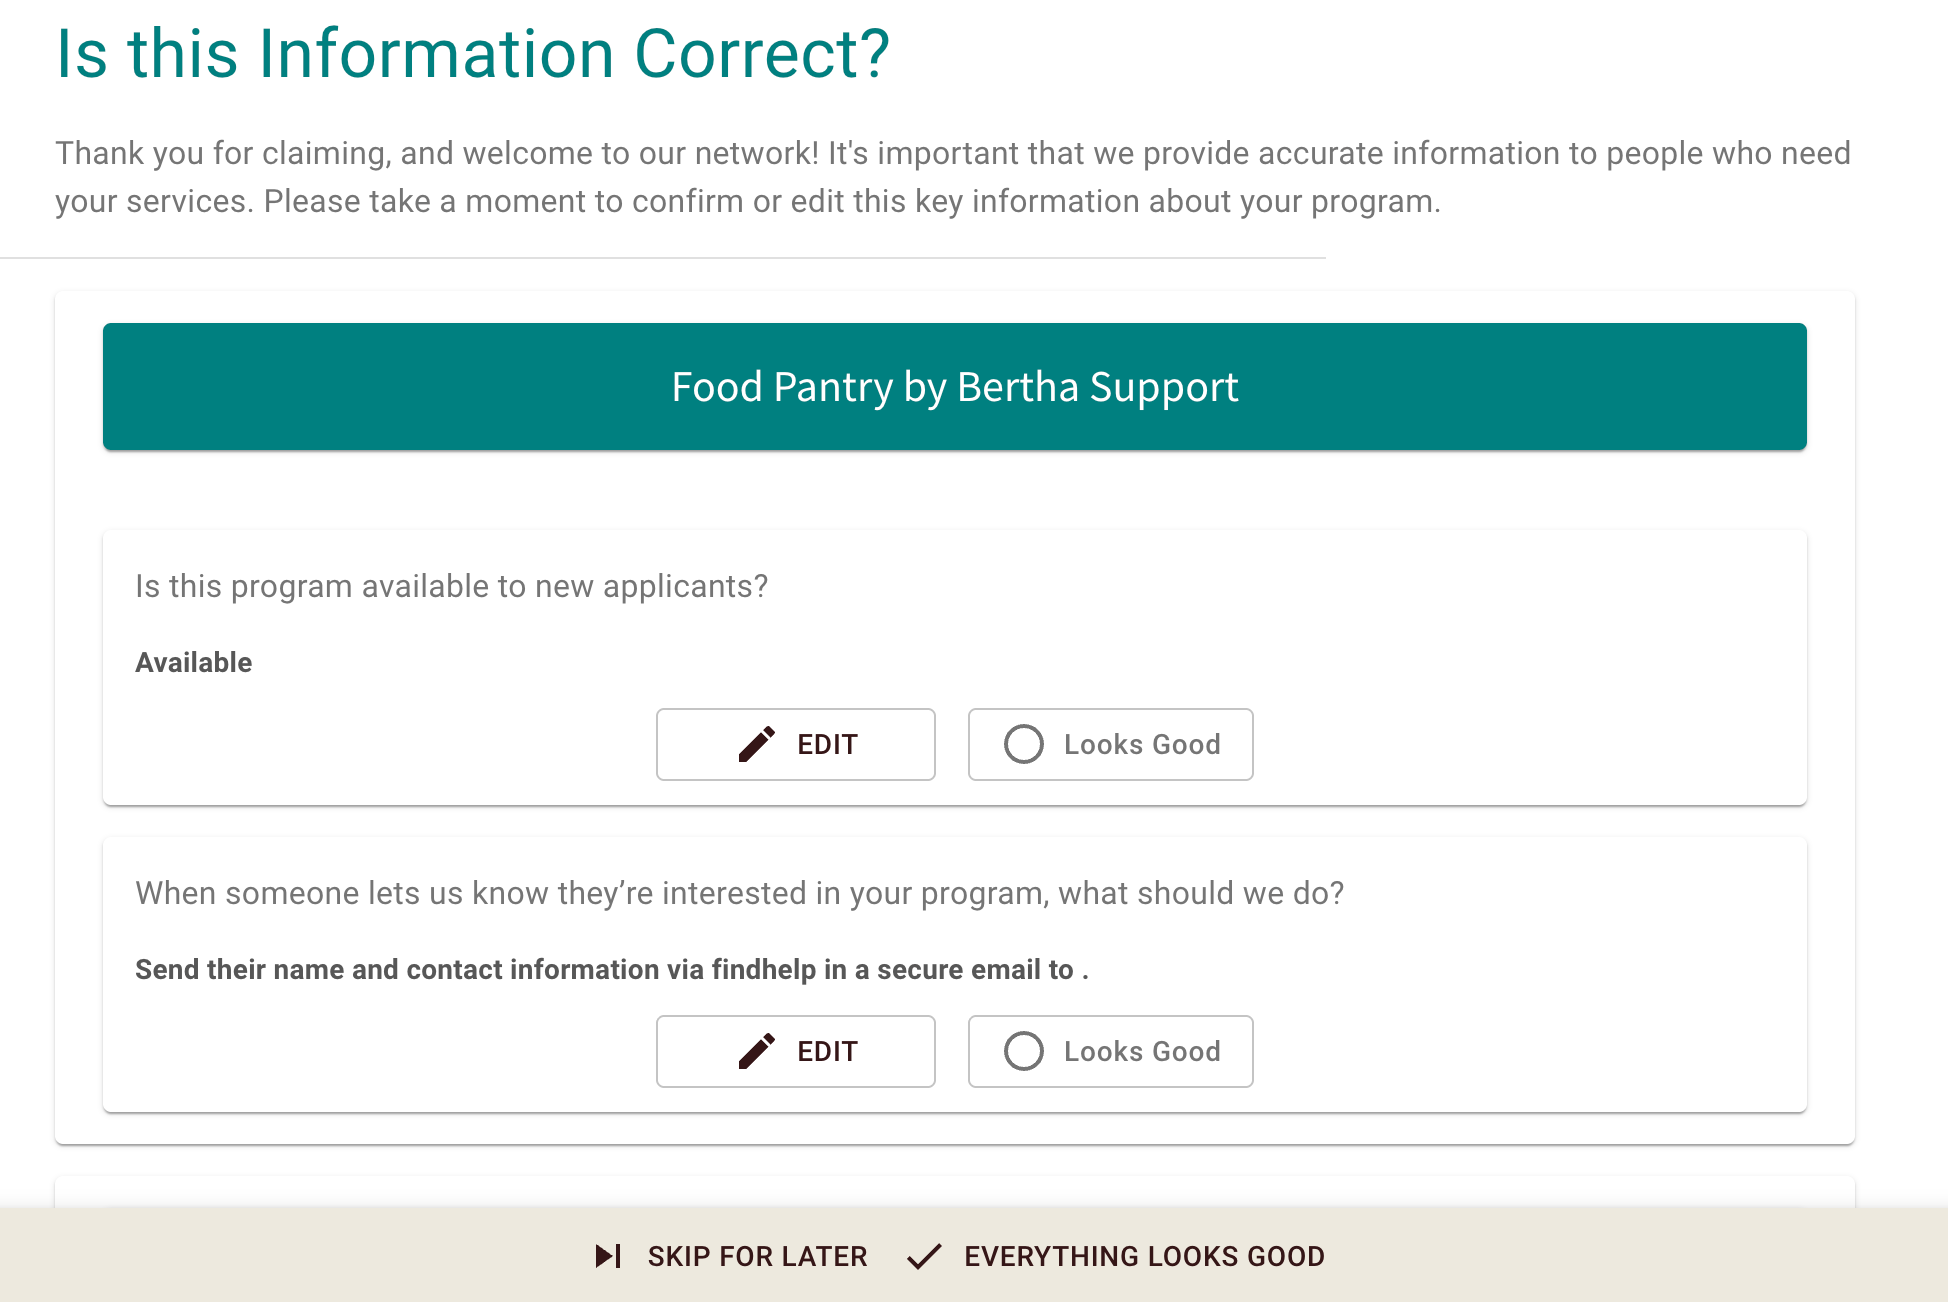Select the Looks Good radio circle for availability
The image size is (1948, 1302).
point(1024,744)
